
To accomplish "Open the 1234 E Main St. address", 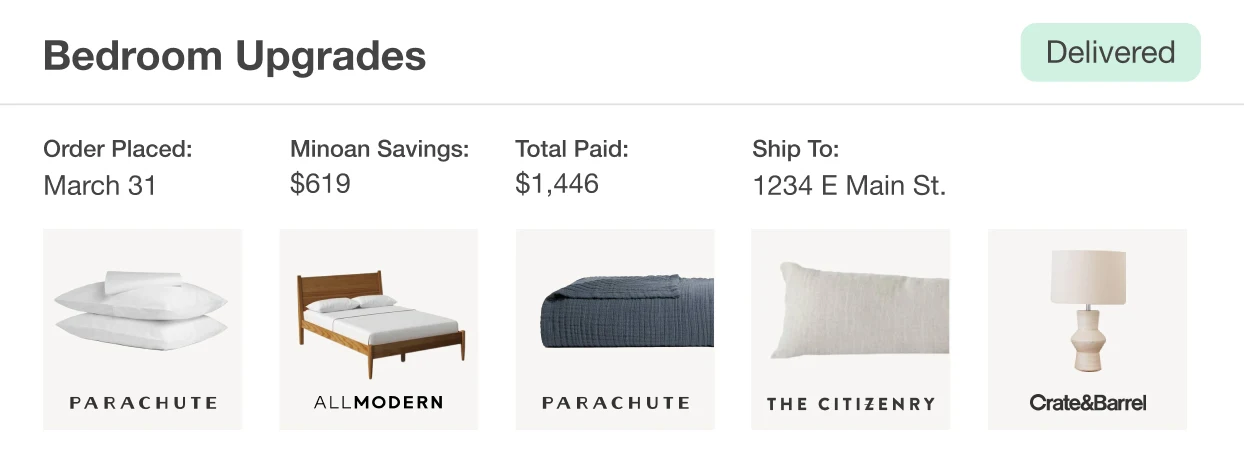I will 849,186.
